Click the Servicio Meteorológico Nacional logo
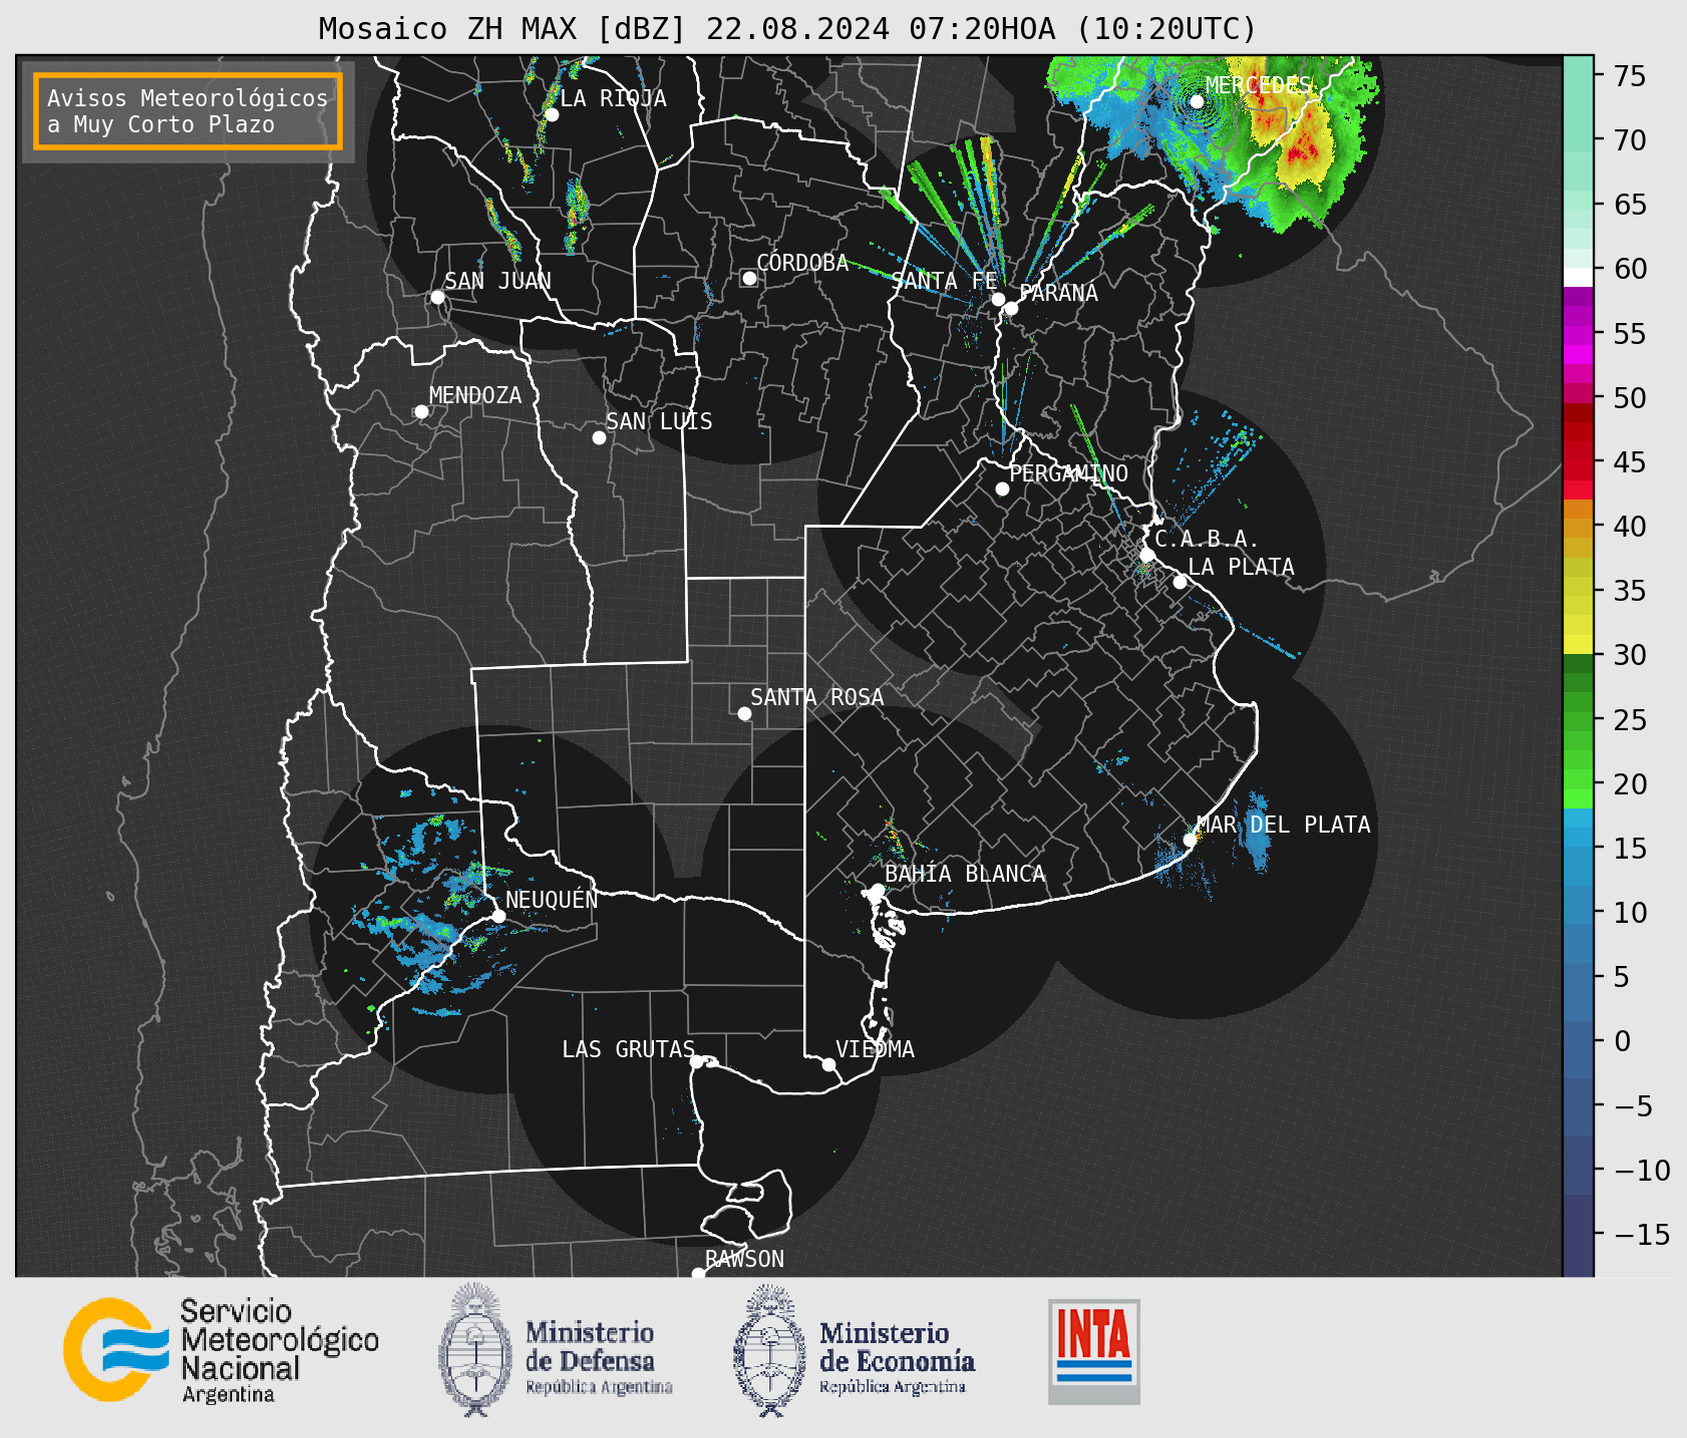The width and height of the screenshot is (1687, 1438). tap(221, 1350)
